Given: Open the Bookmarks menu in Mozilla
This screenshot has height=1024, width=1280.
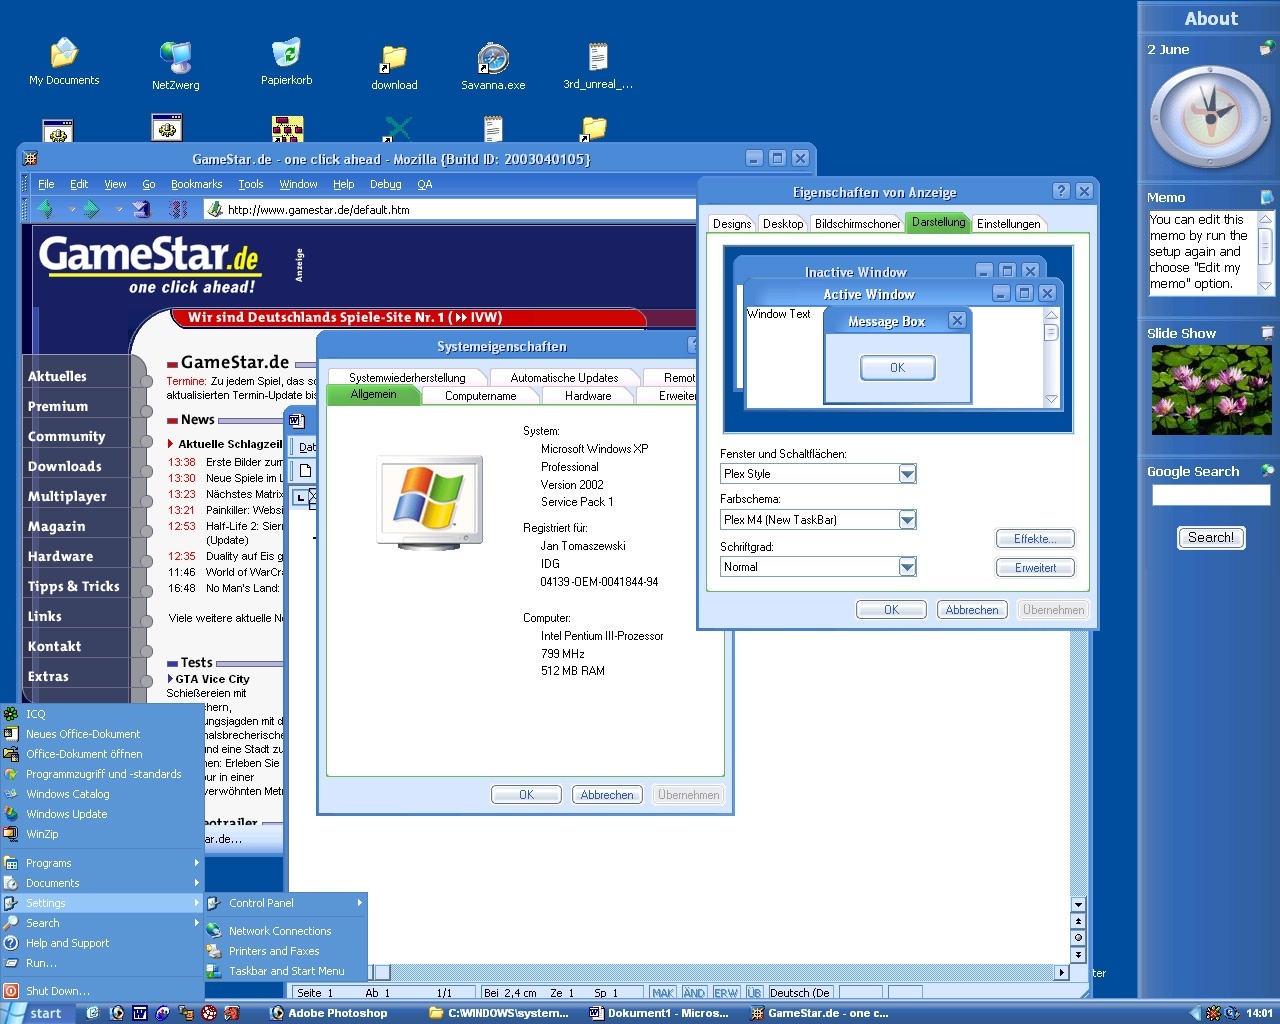Looking at the screenshot, I should tap(196, 184).
